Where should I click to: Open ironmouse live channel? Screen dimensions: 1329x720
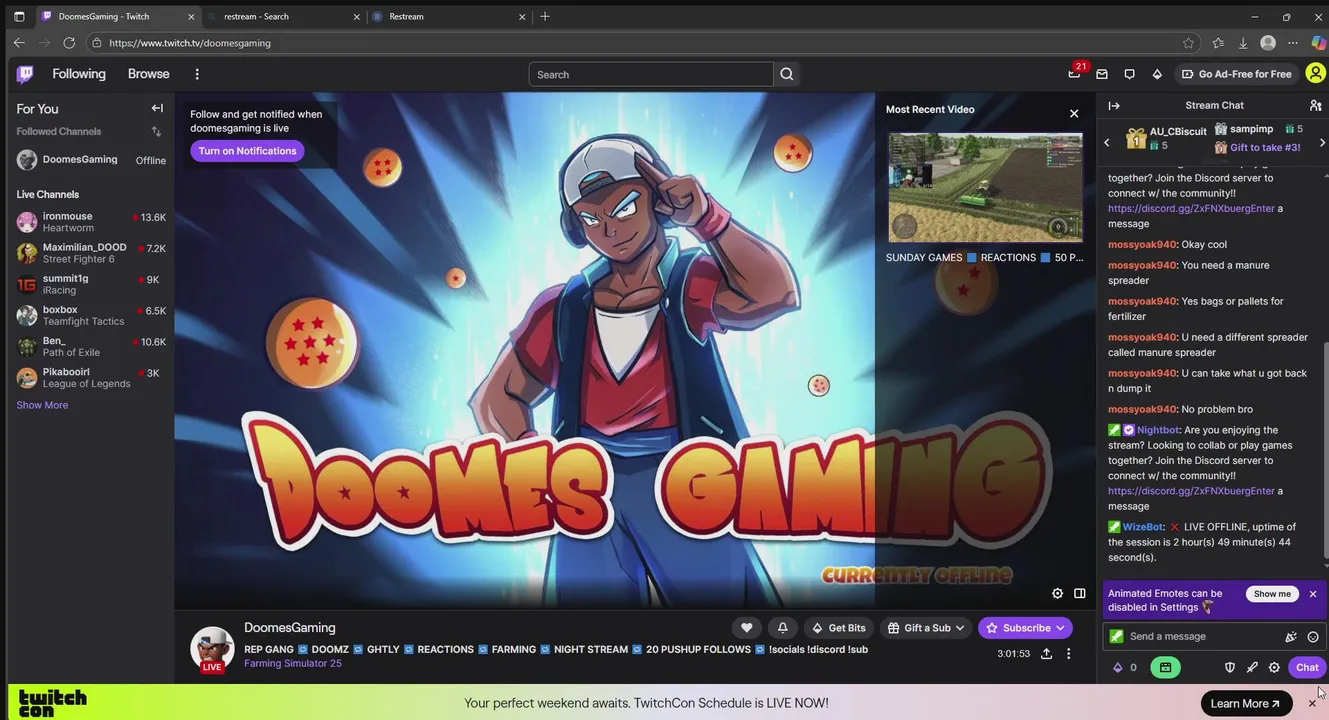(91, 222)
